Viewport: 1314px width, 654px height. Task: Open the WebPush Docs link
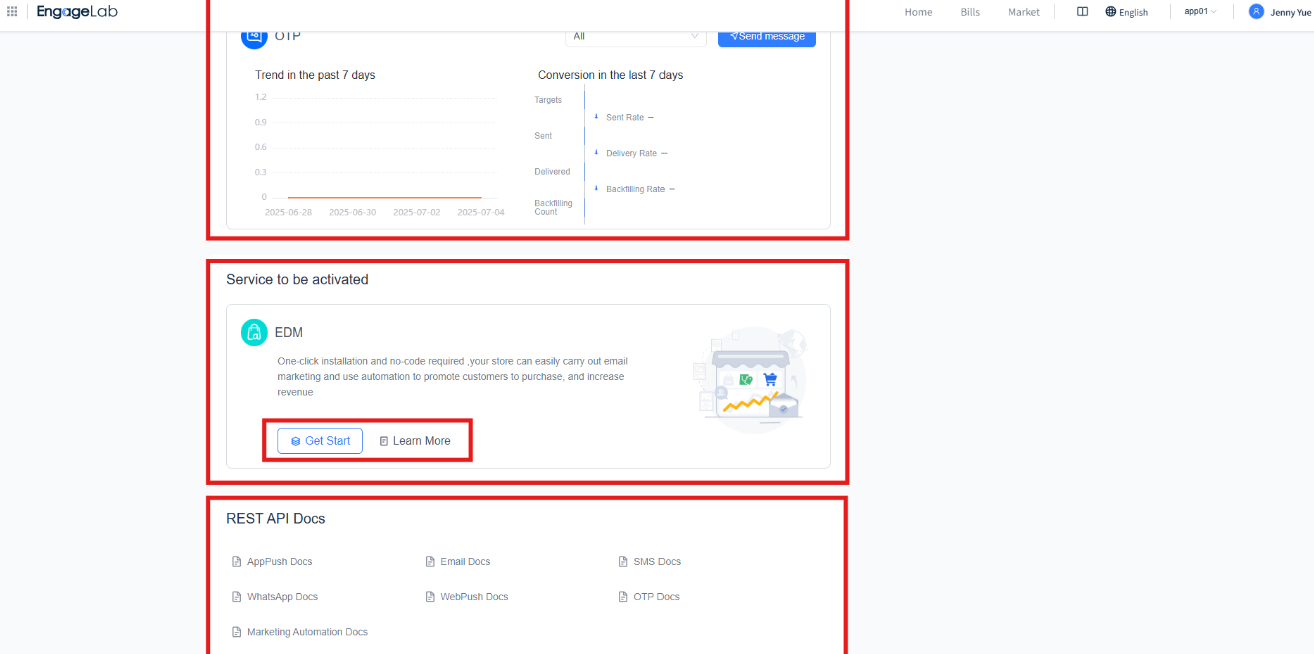tap(474, 597)
